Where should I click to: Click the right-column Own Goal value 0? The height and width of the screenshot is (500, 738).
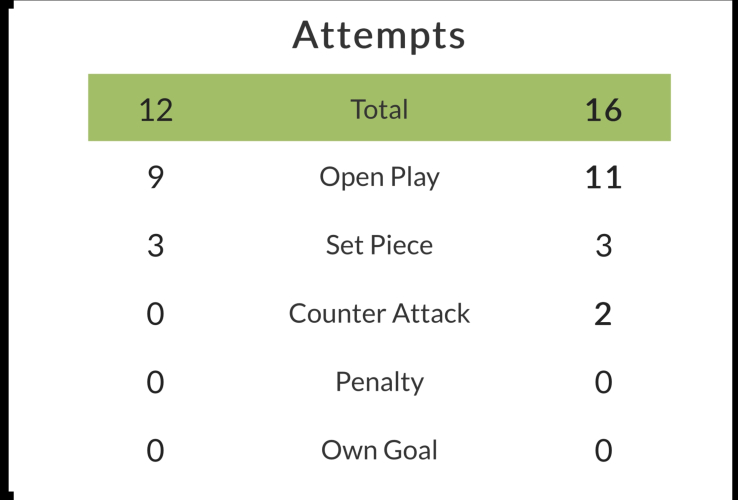pos(604,451)
